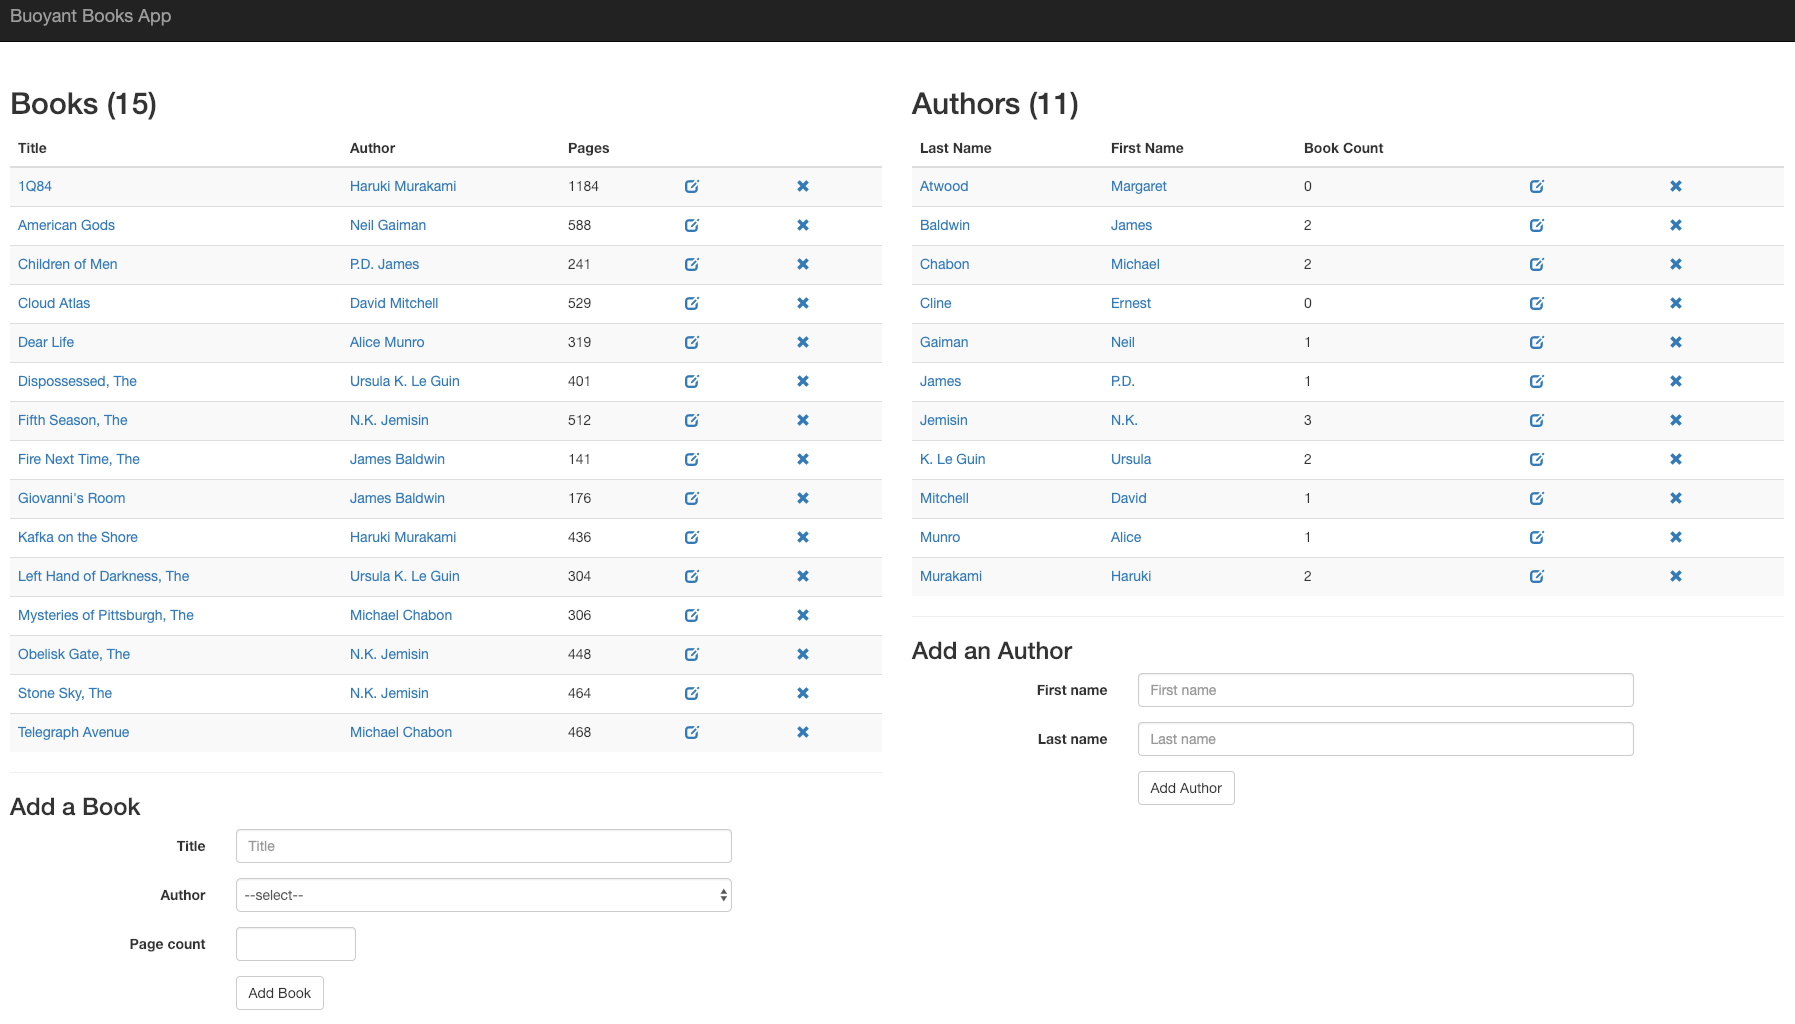
Task: Click the Add Book button
Action: click(x=279, y=993)
